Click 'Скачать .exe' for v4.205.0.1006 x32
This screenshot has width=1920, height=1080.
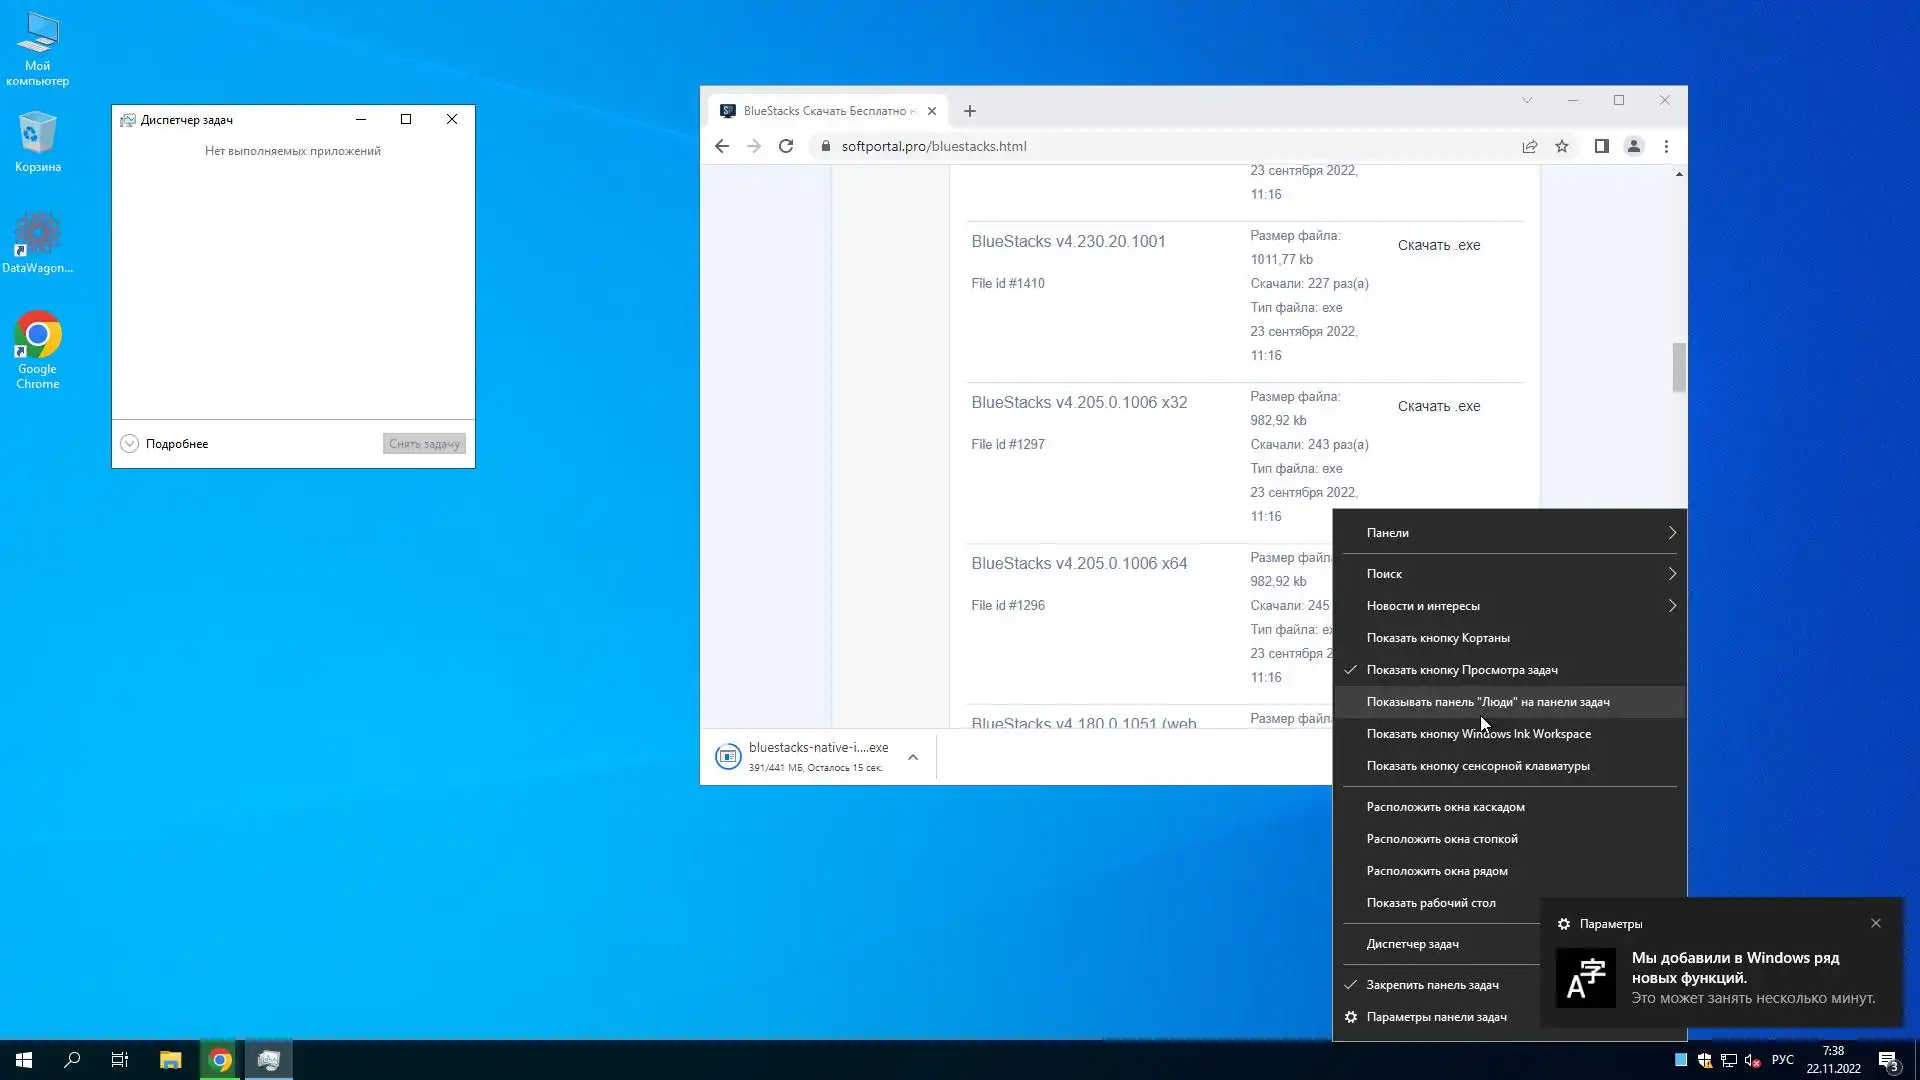coord(1438,406)
